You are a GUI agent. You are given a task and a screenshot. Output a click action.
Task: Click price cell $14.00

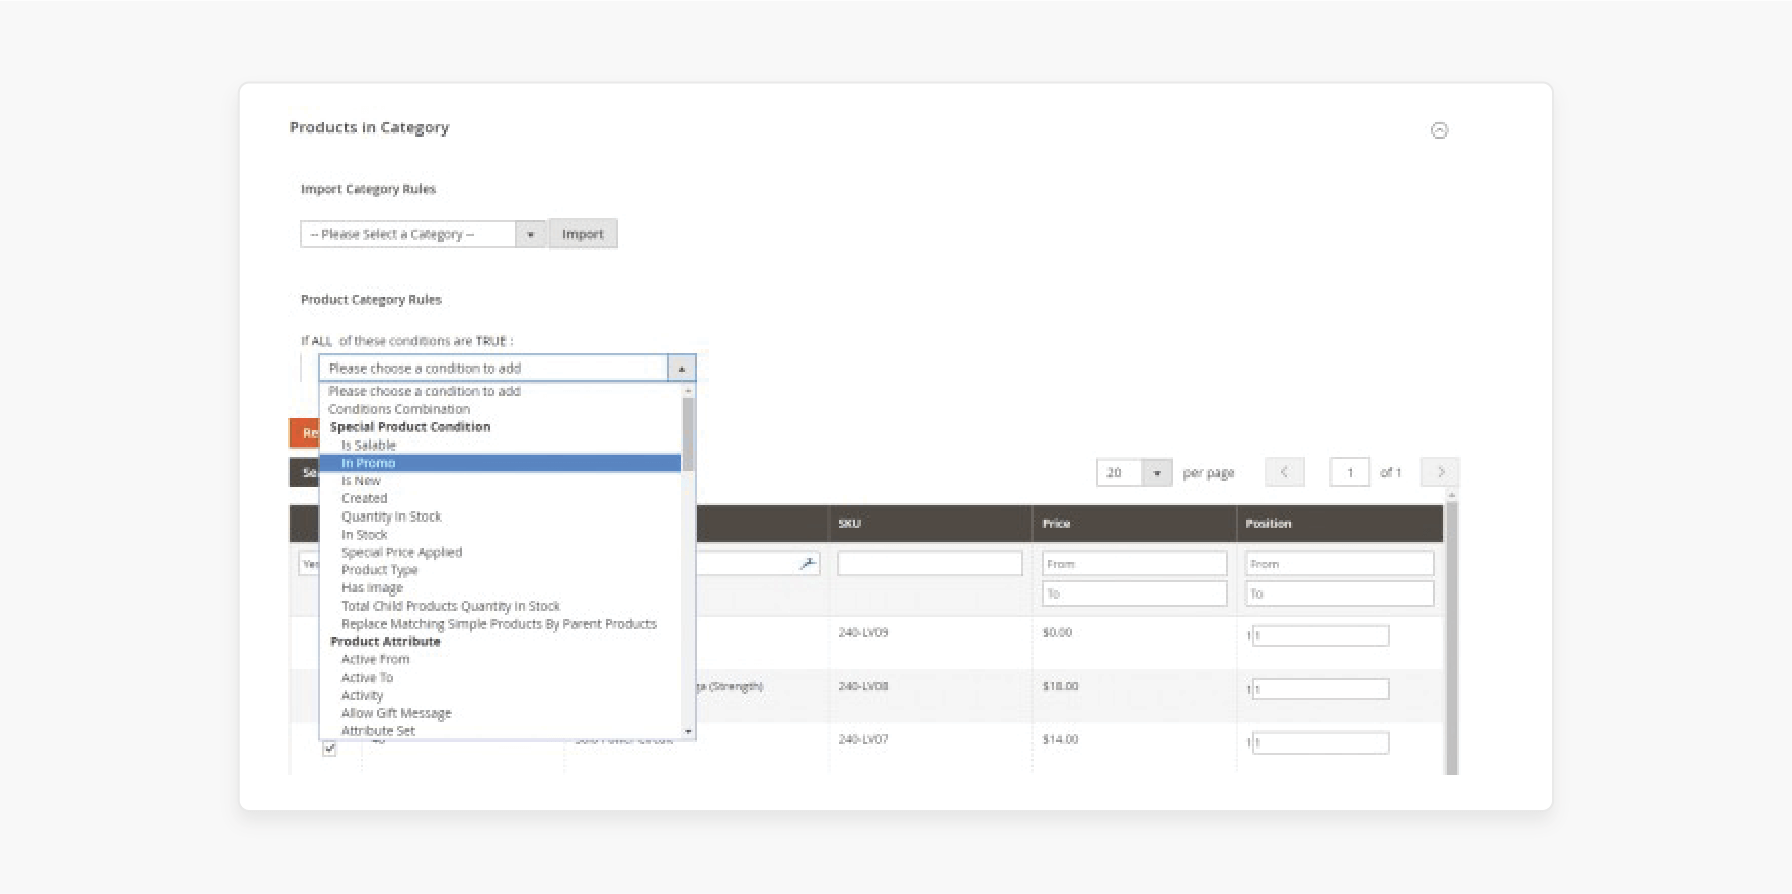pos(1060,739)
